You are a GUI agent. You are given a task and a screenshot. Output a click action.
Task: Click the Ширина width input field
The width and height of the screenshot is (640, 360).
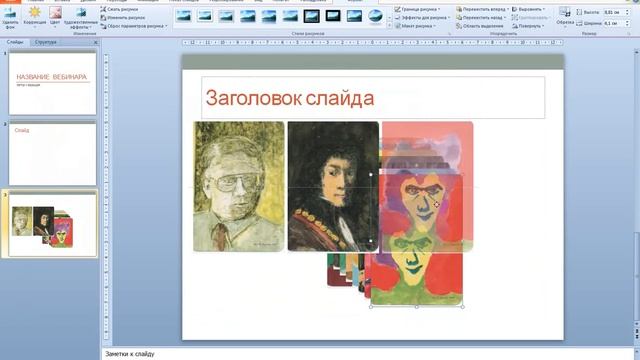[613, 23]
